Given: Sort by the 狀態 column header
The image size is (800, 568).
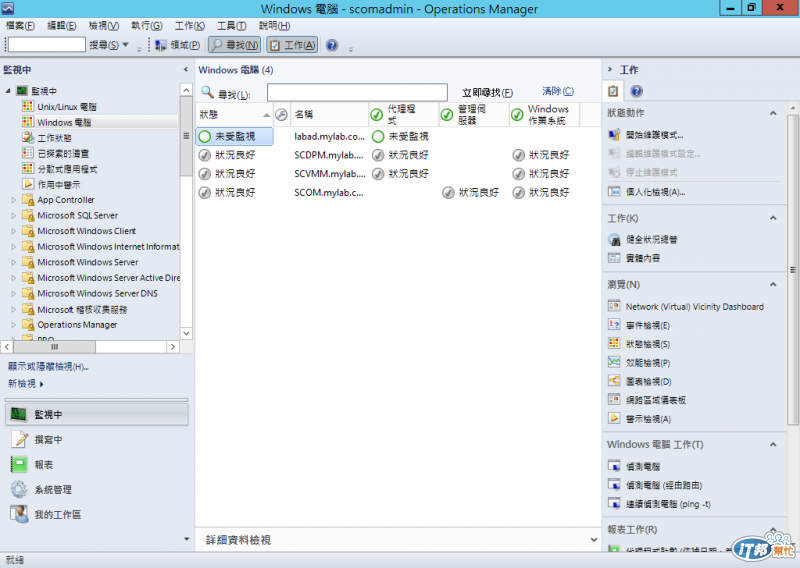Looking at the screenshot, I should 234,114.
